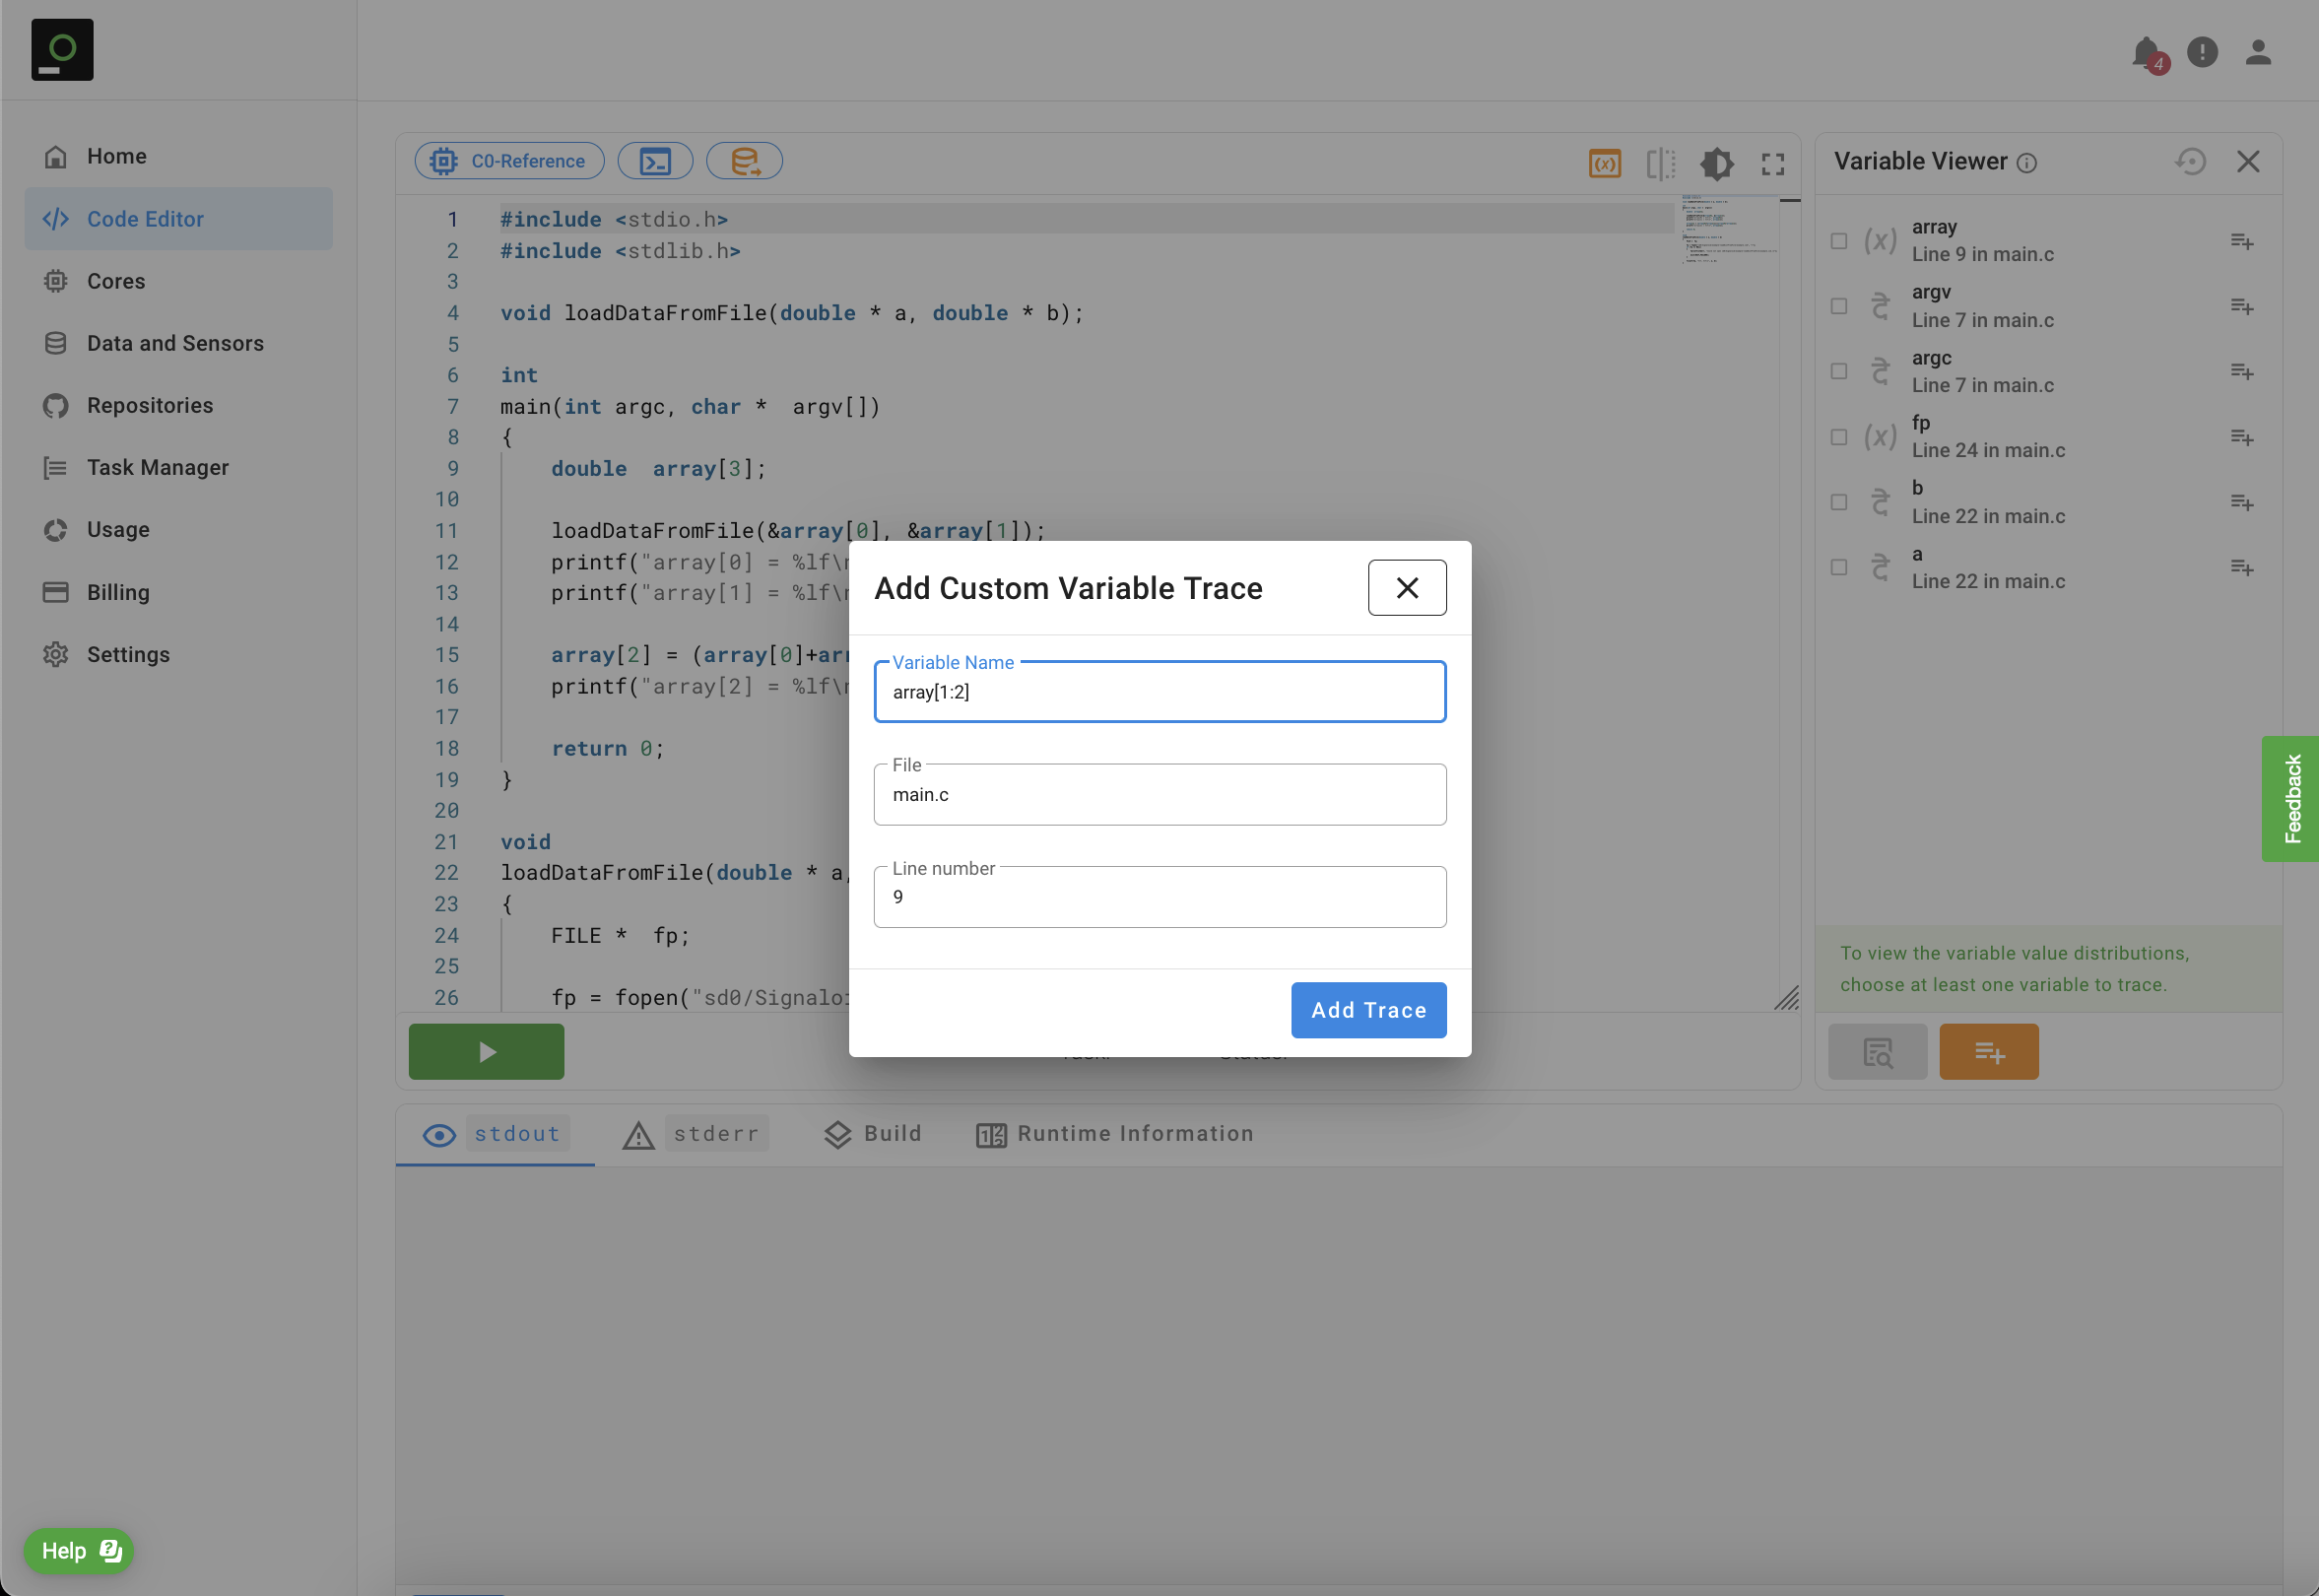
Task: Open the terminal icon in editor toolbar
Action: click(655, 161)
